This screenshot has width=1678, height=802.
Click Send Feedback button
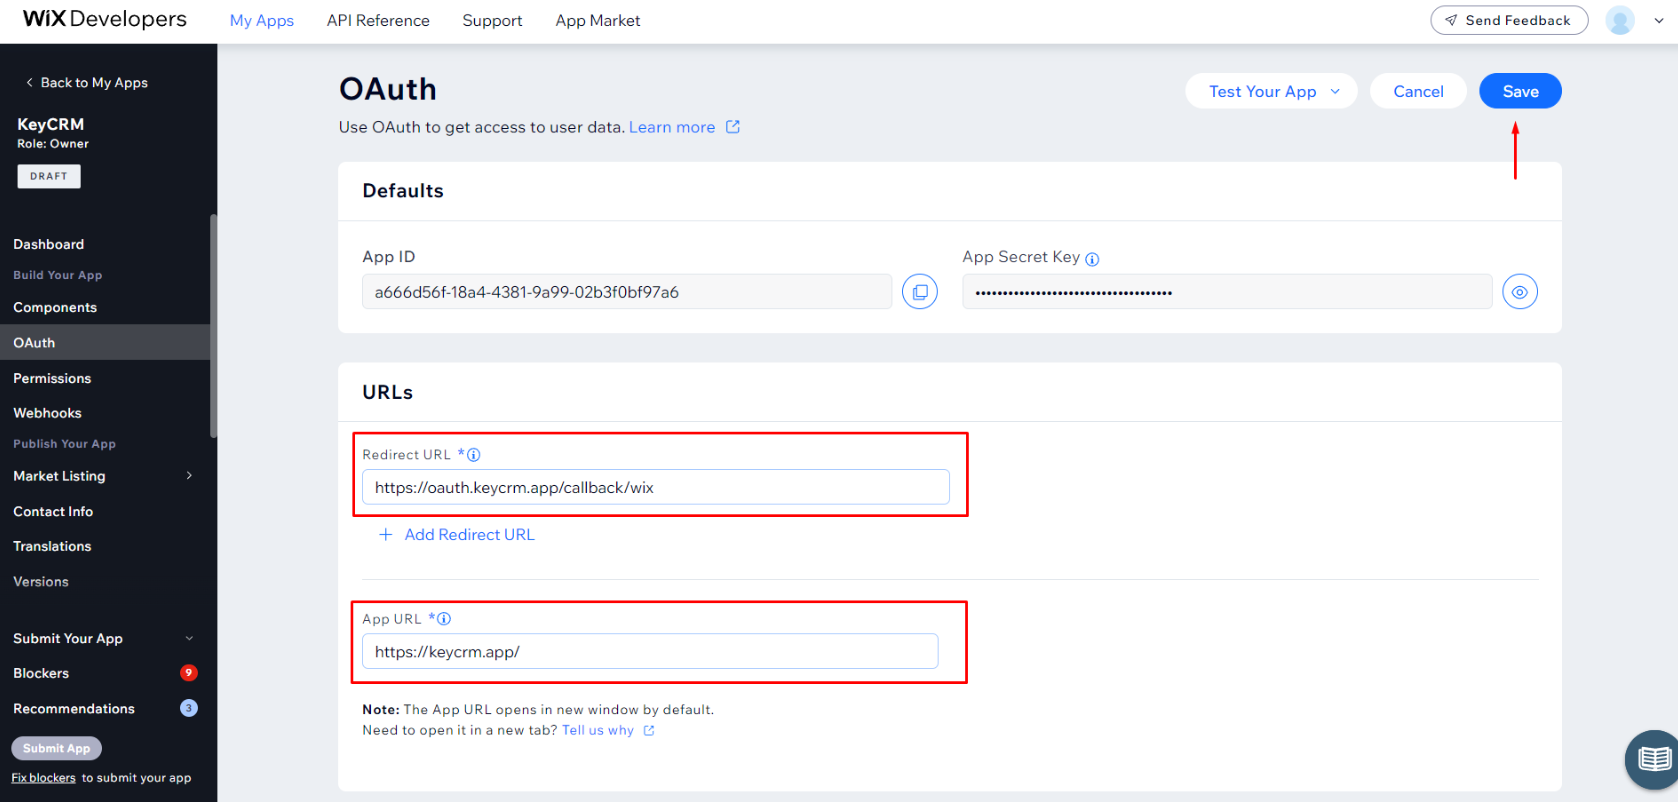point(1509,20)
